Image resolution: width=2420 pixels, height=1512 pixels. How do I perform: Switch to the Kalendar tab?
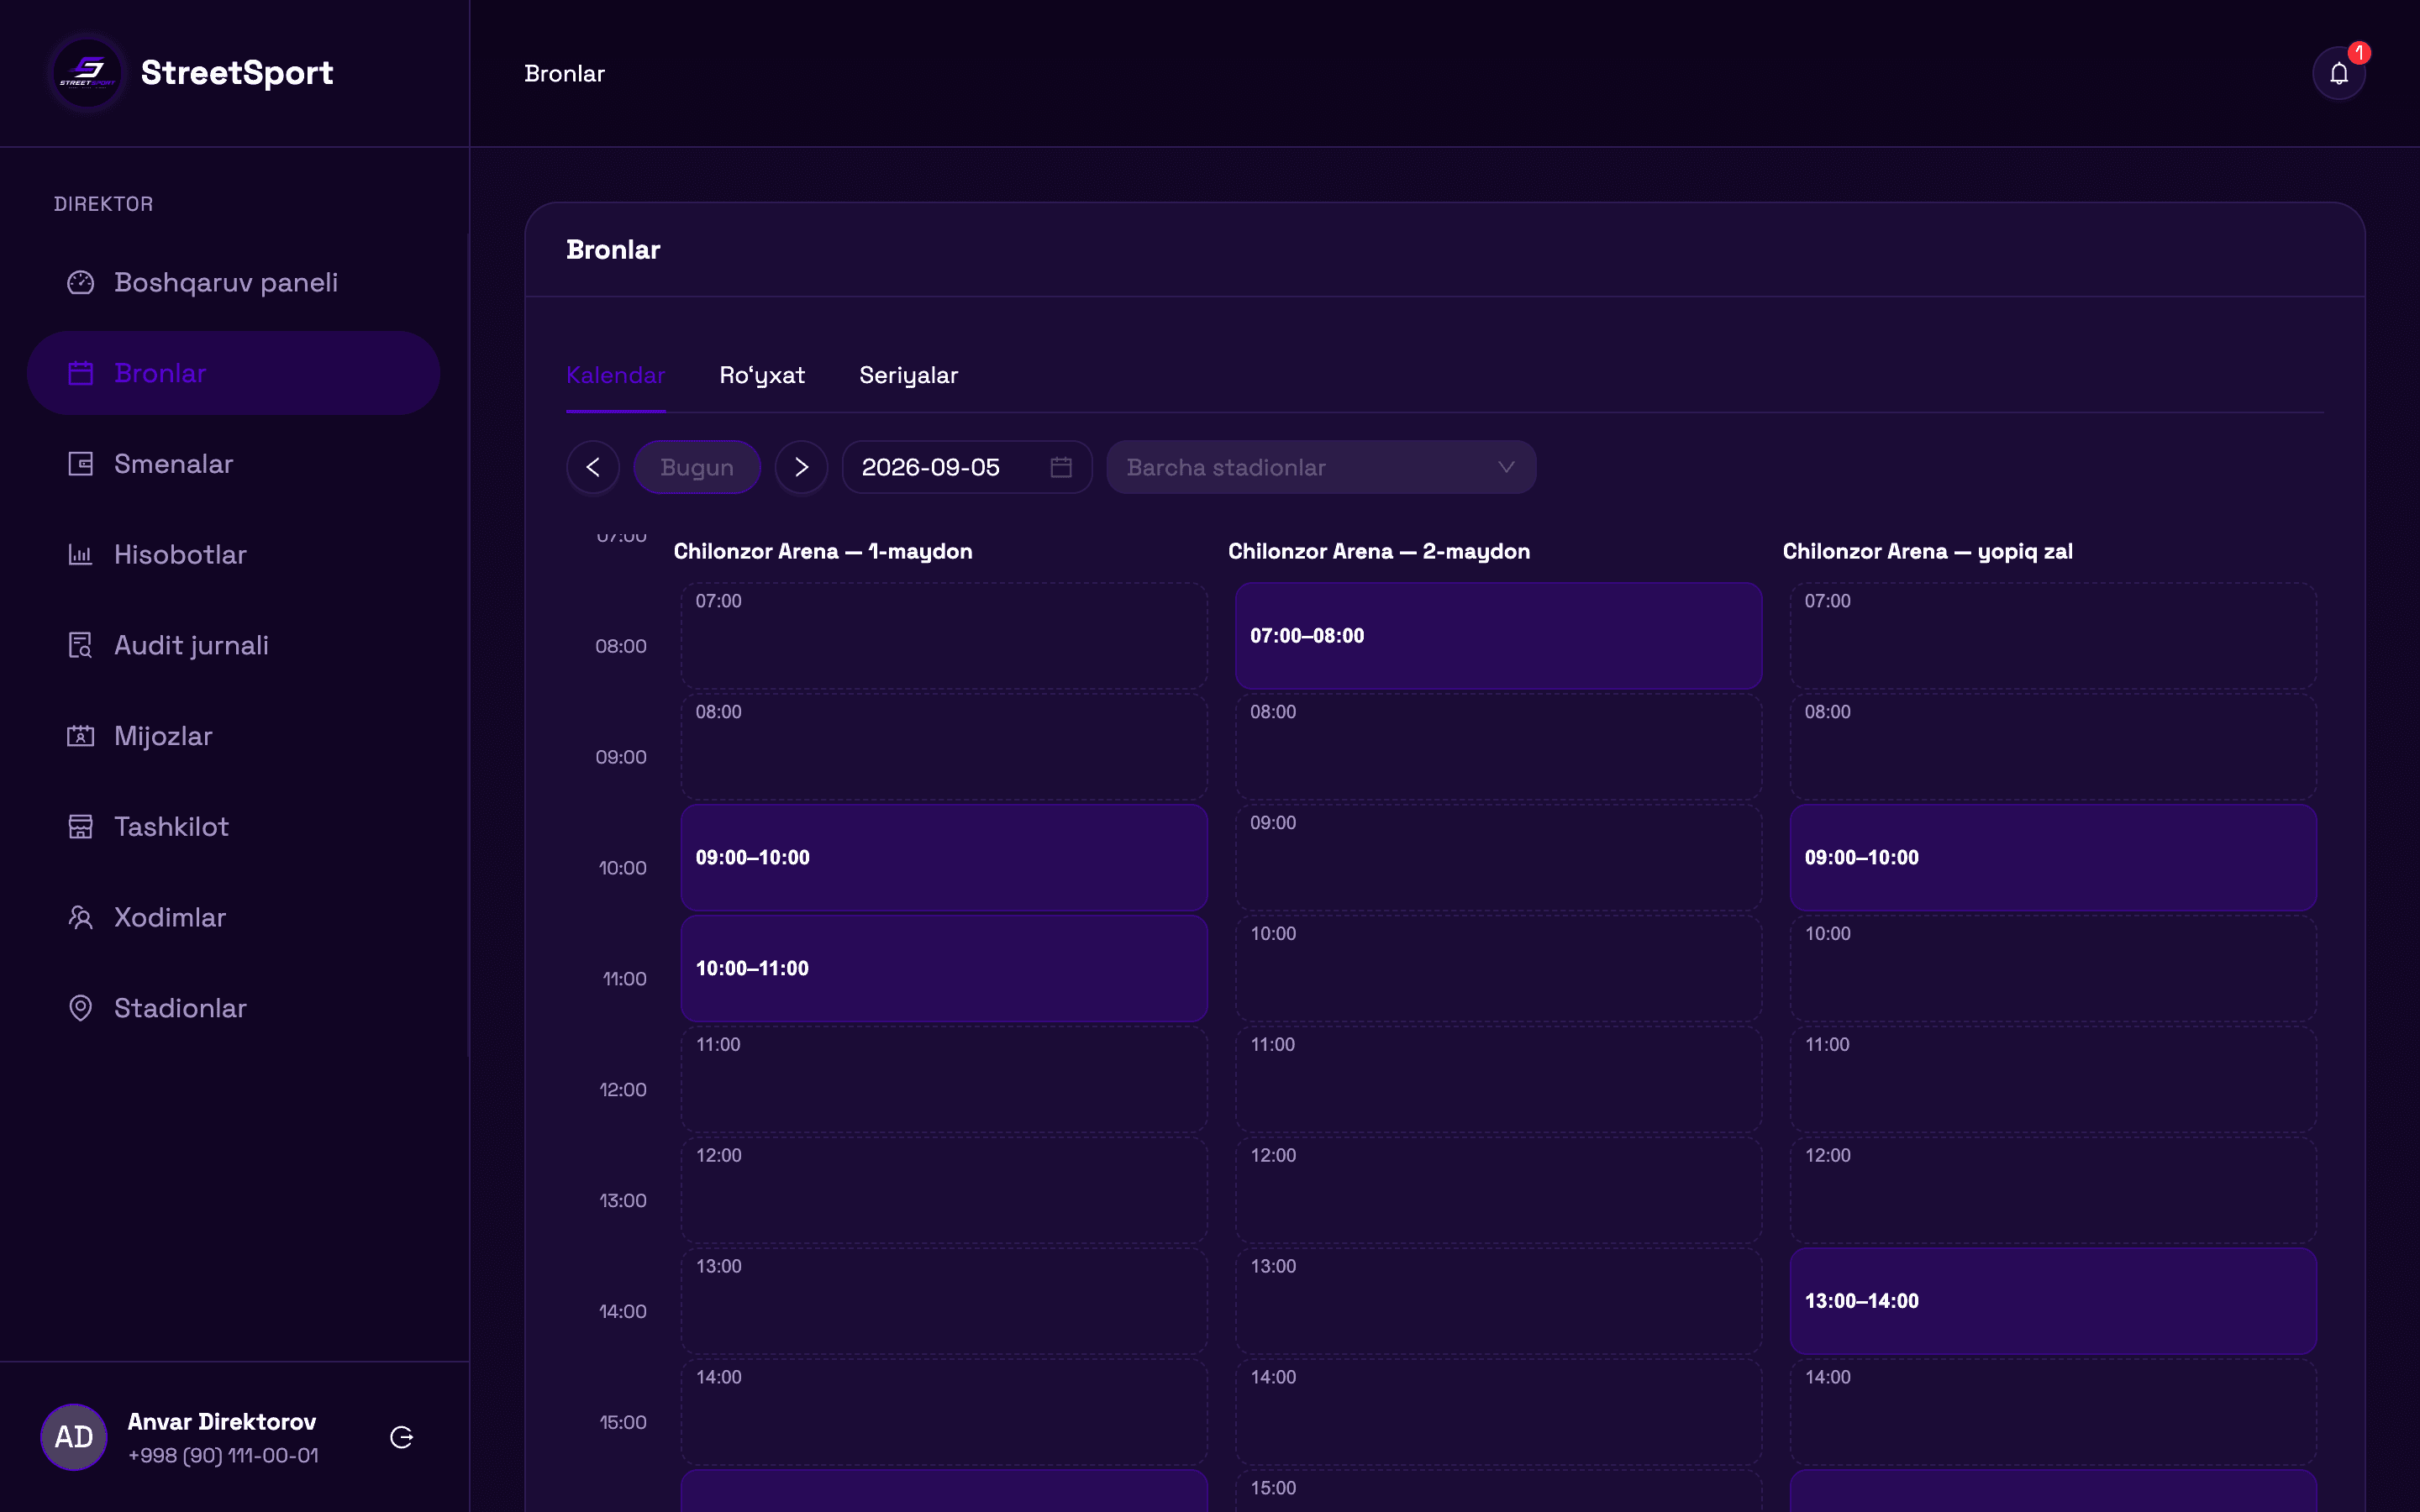pos(616,376)
